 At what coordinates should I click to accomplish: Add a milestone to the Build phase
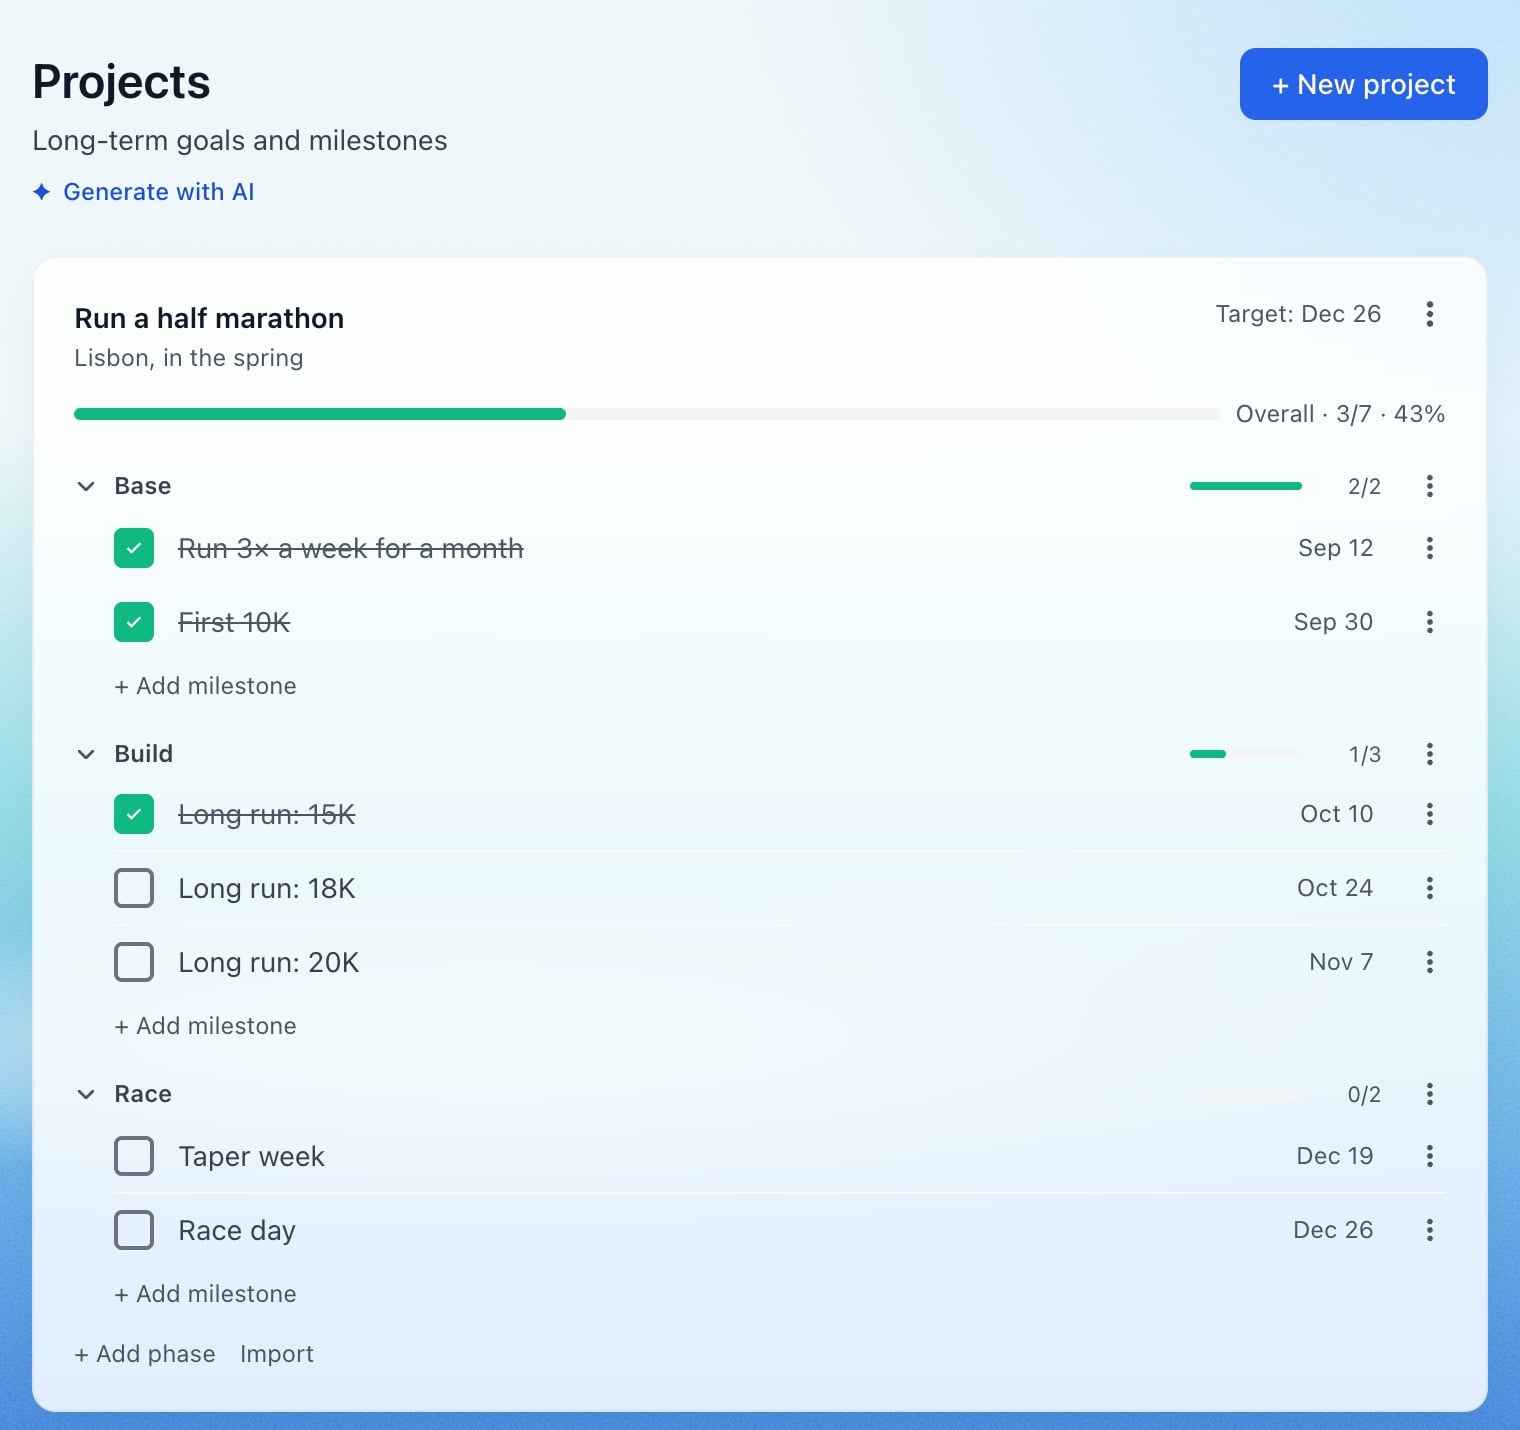pyautogui.click(x=205, y=1026)
